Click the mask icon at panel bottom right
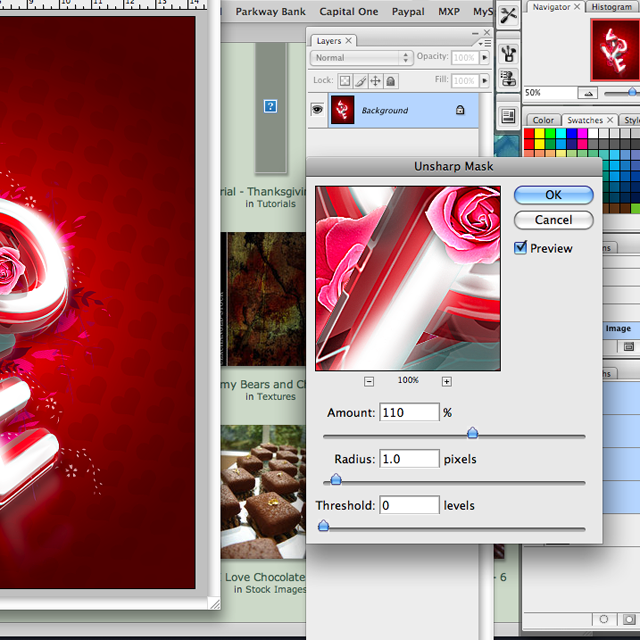The image size is (640, 640). pos(629,619)
